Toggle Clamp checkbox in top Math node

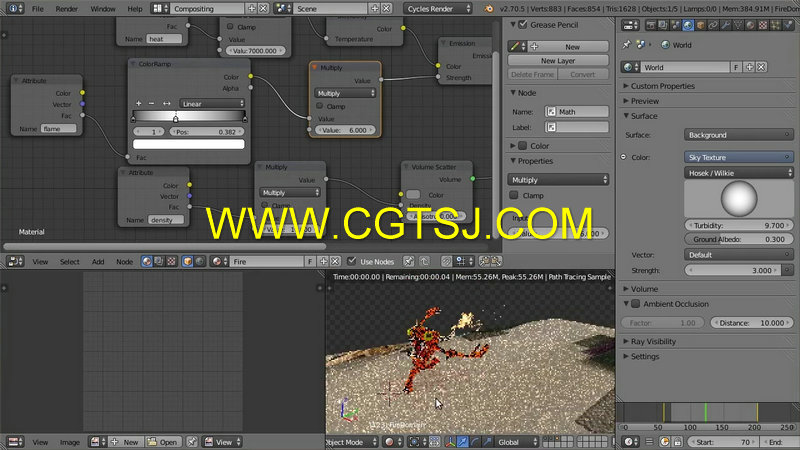pos(230,27)
